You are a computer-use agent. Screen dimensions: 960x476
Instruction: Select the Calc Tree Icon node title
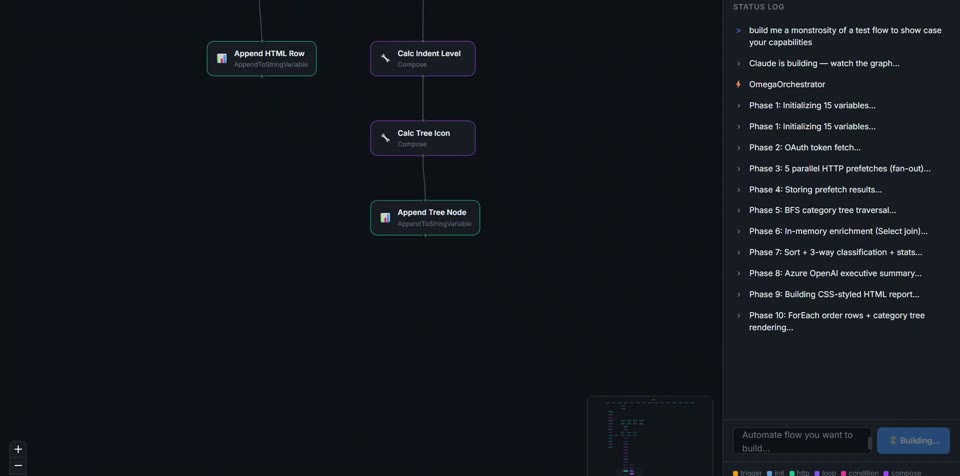tap(424, 133)
